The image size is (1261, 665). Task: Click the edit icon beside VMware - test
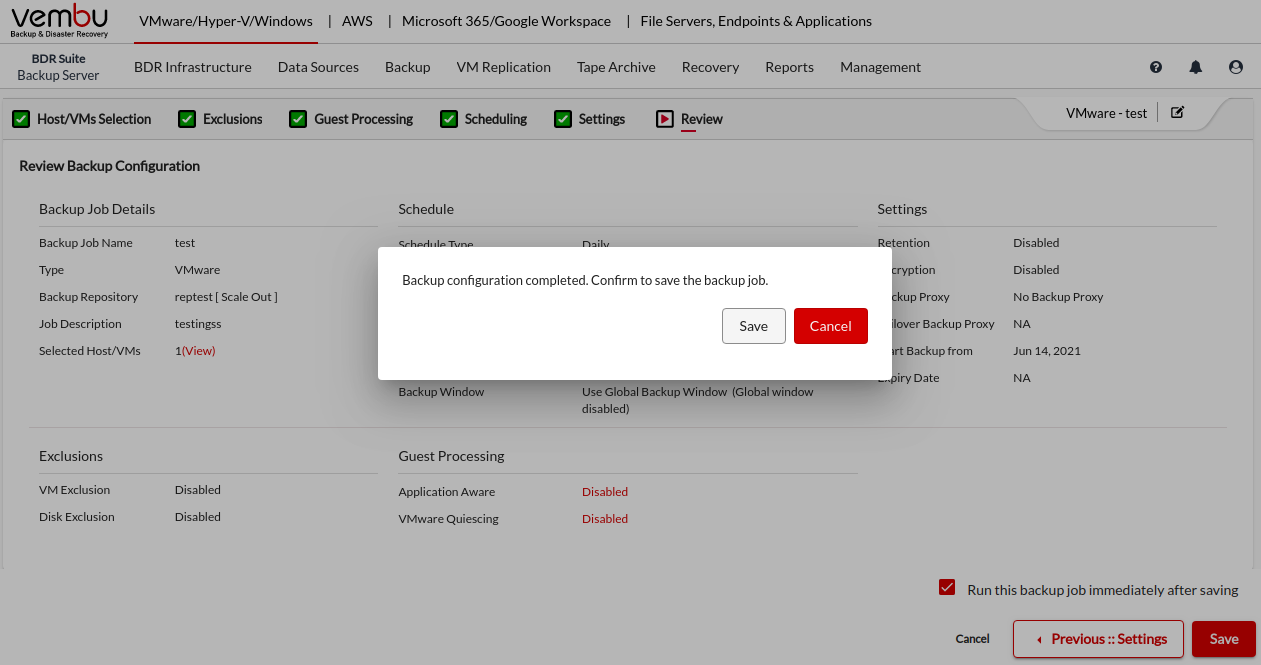tap(1177, 113)
